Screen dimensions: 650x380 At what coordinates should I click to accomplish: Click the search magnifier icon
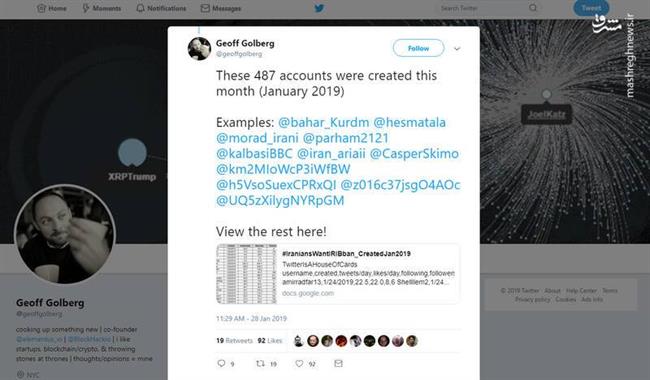tap(533, 7)
